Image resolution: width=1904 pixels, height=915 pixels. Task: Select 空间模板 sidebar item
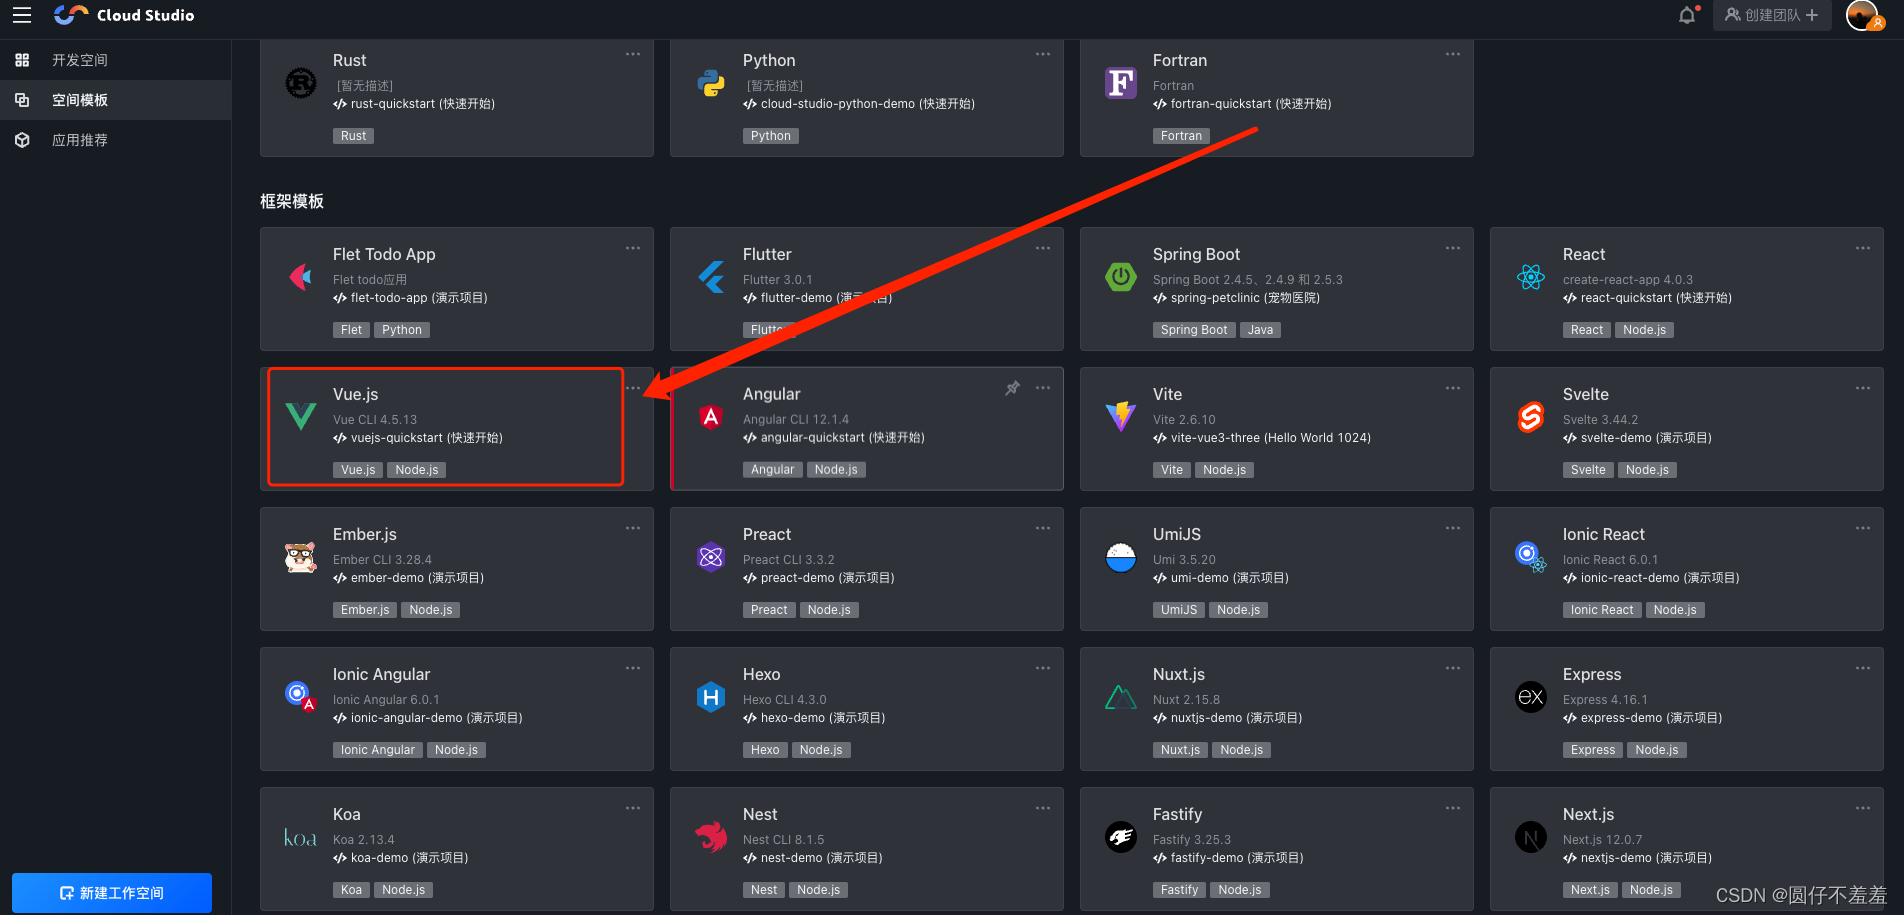click(115, 100)
